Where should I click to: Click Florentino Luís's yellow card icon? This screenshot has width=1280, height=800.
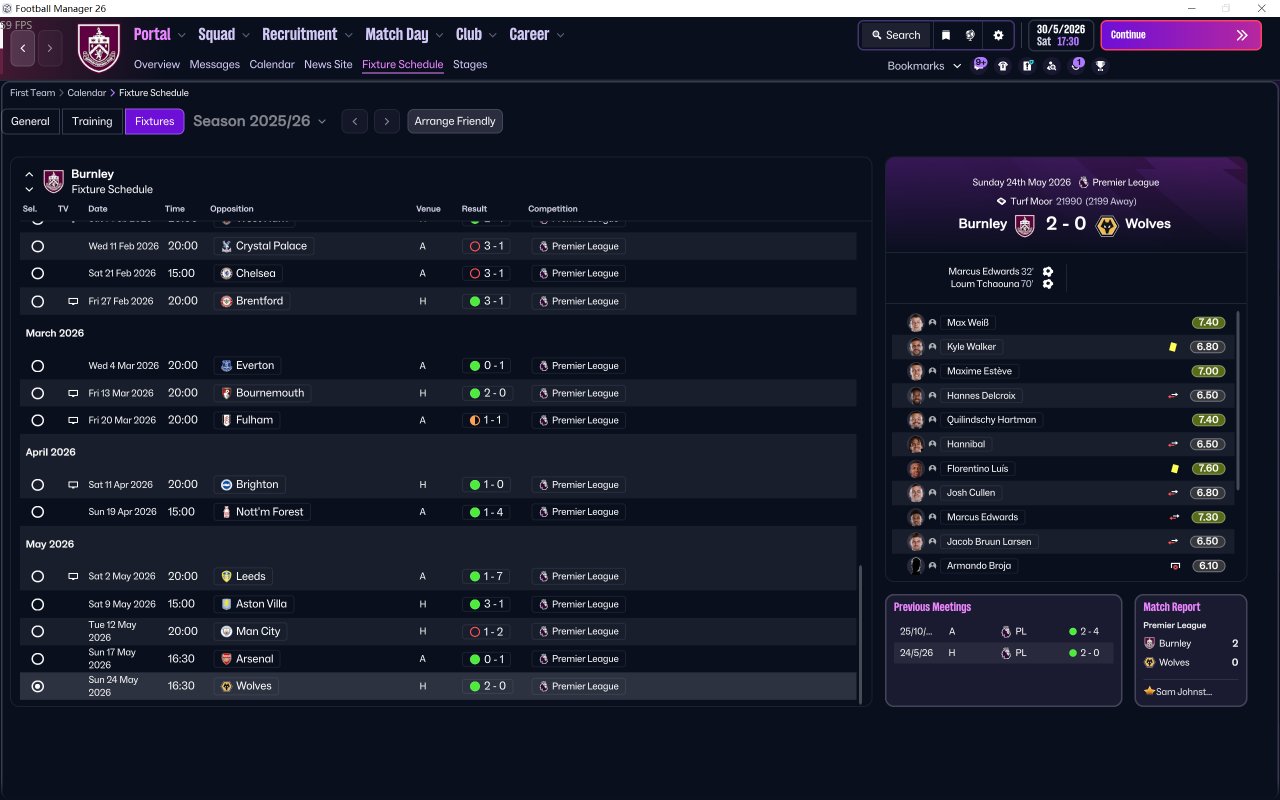(1173, 469)
